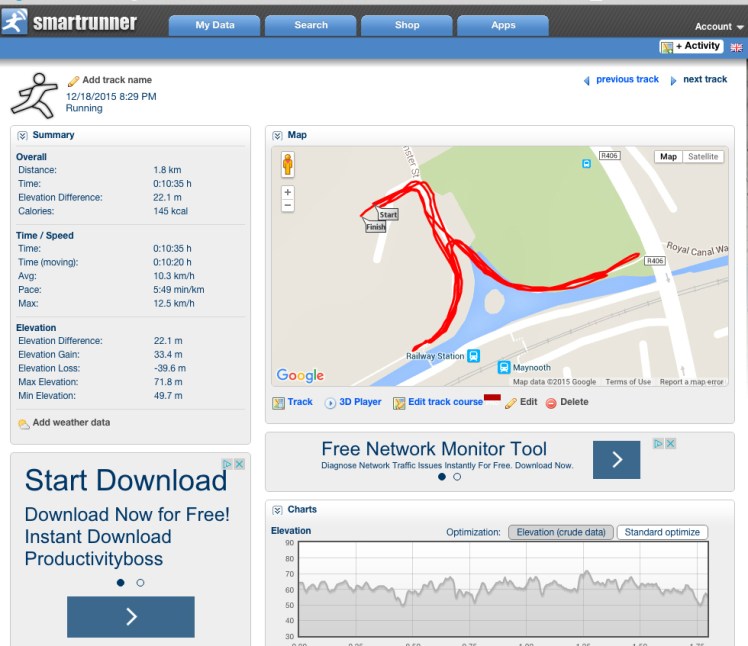The height and width of the screenshot is (646, 748).
Task: Click the pencil icon beside Add track name
Action: (73, 81)
